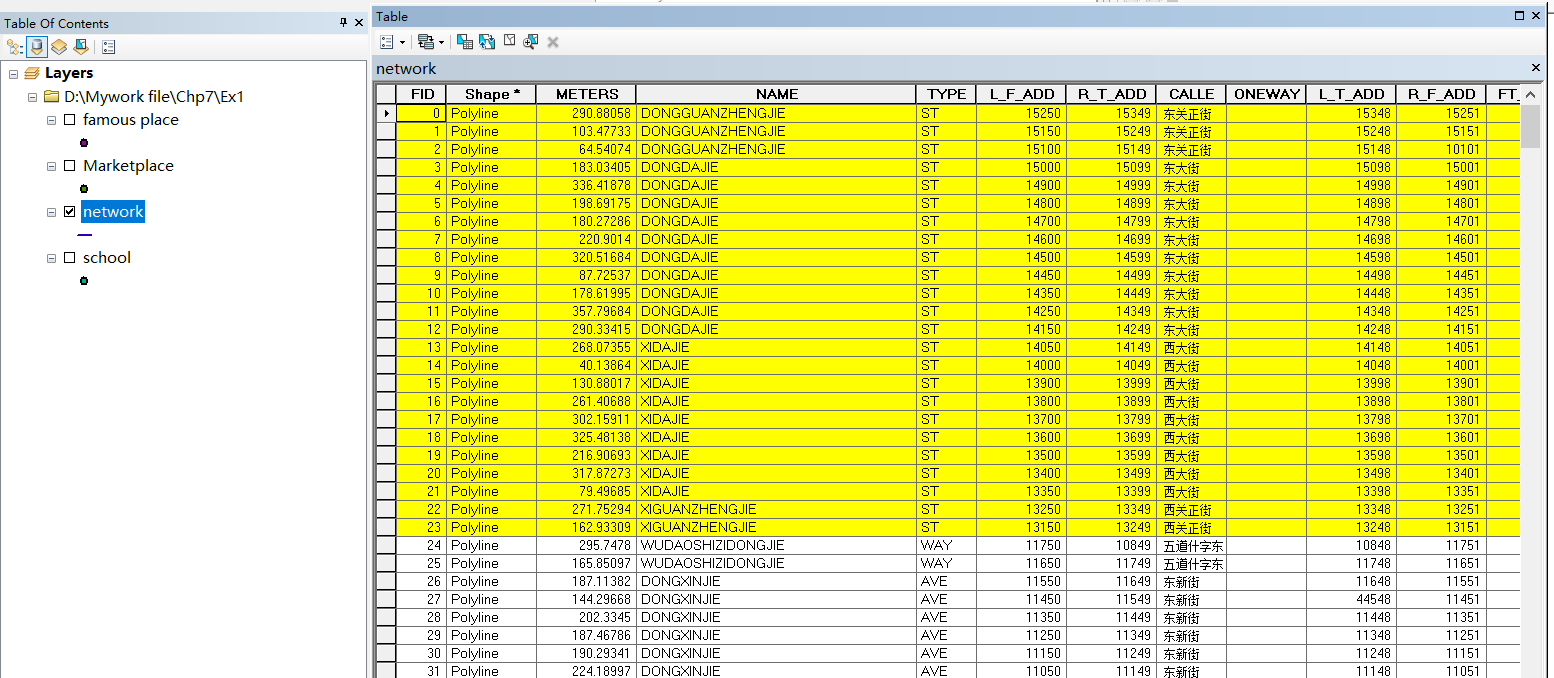Select the R_F_ADD column header

tap(1441, 94)
